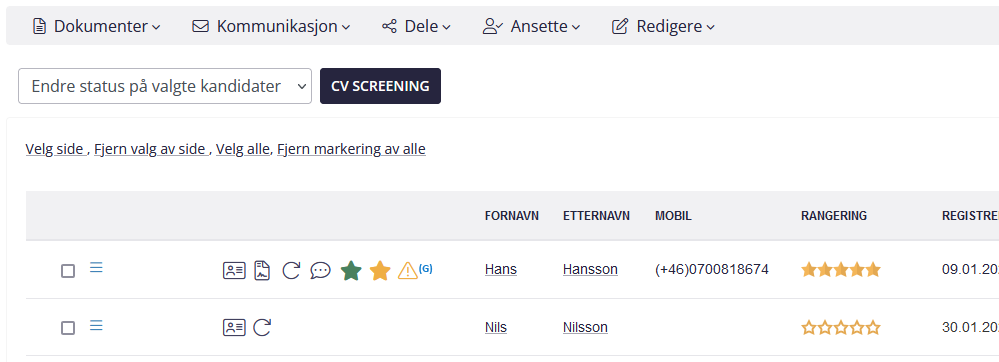This screenshot has width=999, height=362.
Task: Open the Redigere menu
Action: click(x=663, y=26)
